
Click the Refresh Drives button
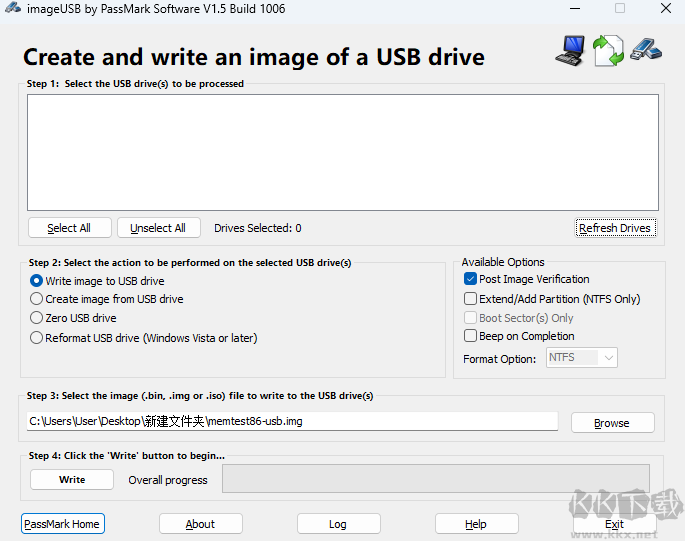click(x=615, y=228)
